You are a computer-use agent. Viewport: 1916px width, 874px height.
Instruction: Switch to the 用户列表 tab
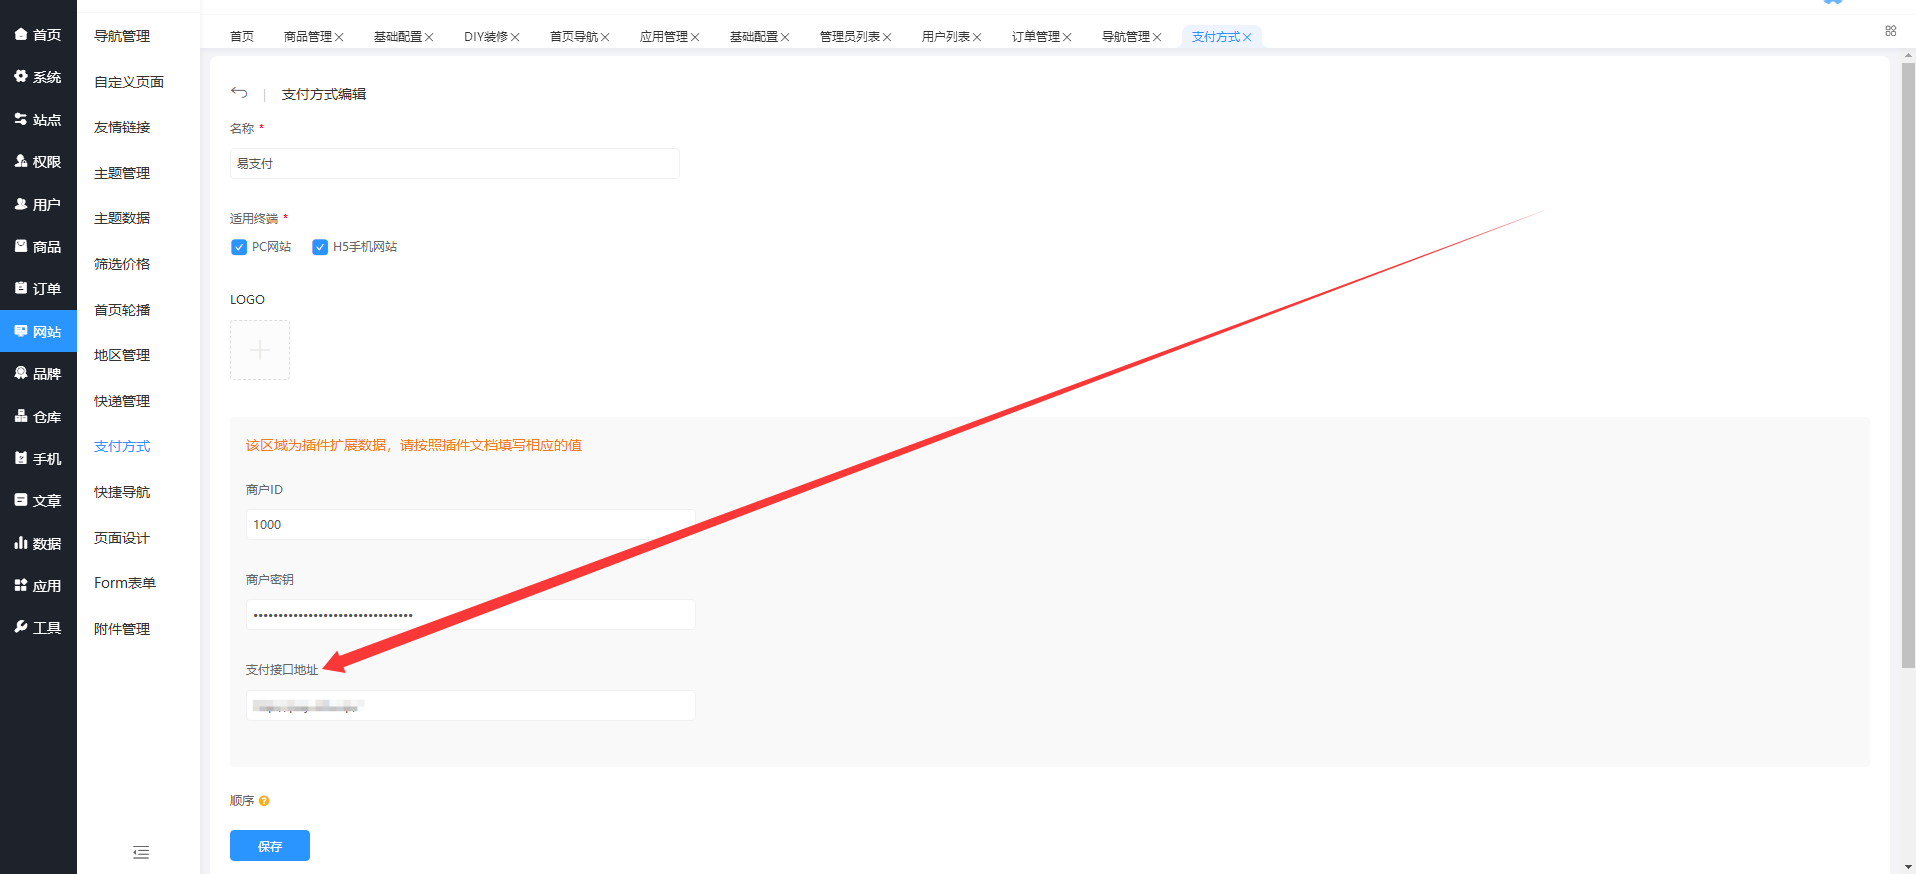tap(945, 37)
